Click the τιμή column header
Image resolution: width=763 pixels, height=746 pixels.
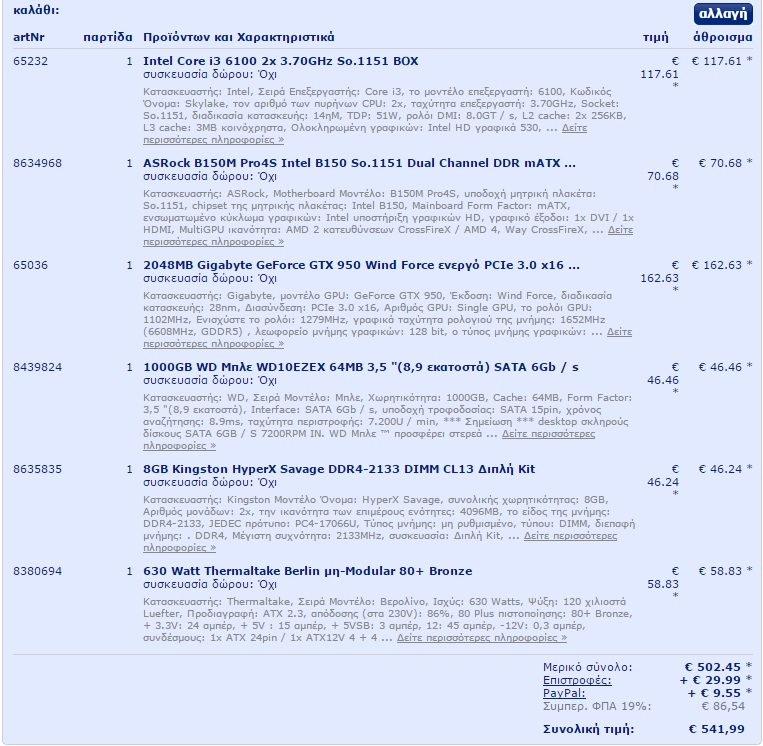(x=655, y=37)
